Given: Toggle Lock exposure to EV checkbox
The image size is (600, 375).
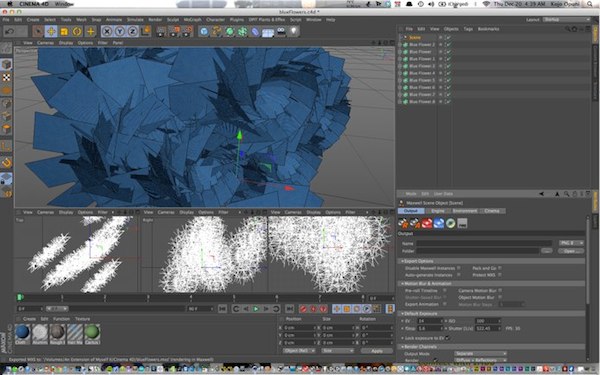Looking at the screenshot, I should click(x=447, y=338).
